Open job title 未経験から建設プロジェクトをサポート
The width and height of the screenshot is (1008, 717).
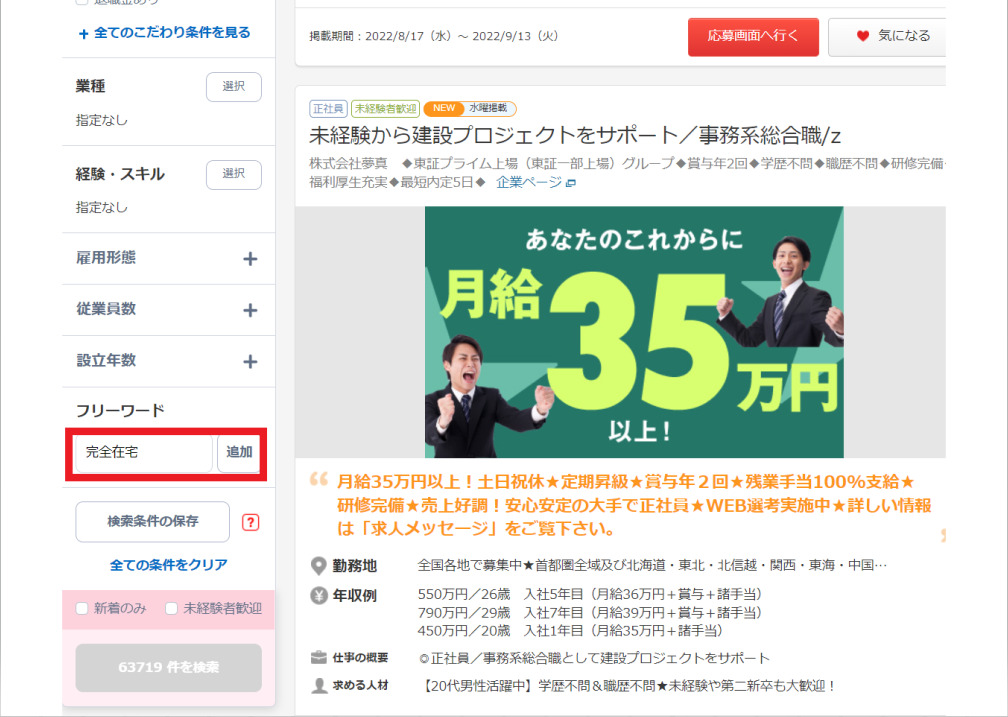575,136
